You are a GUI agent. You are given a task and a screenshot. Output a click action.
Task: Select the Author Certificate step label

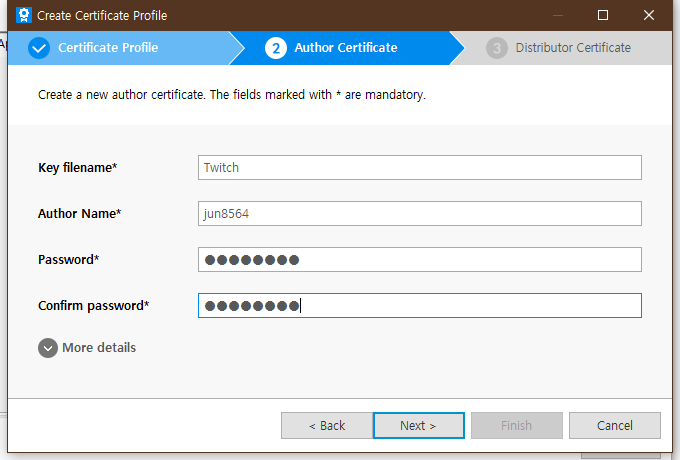(x=346, y=48)
